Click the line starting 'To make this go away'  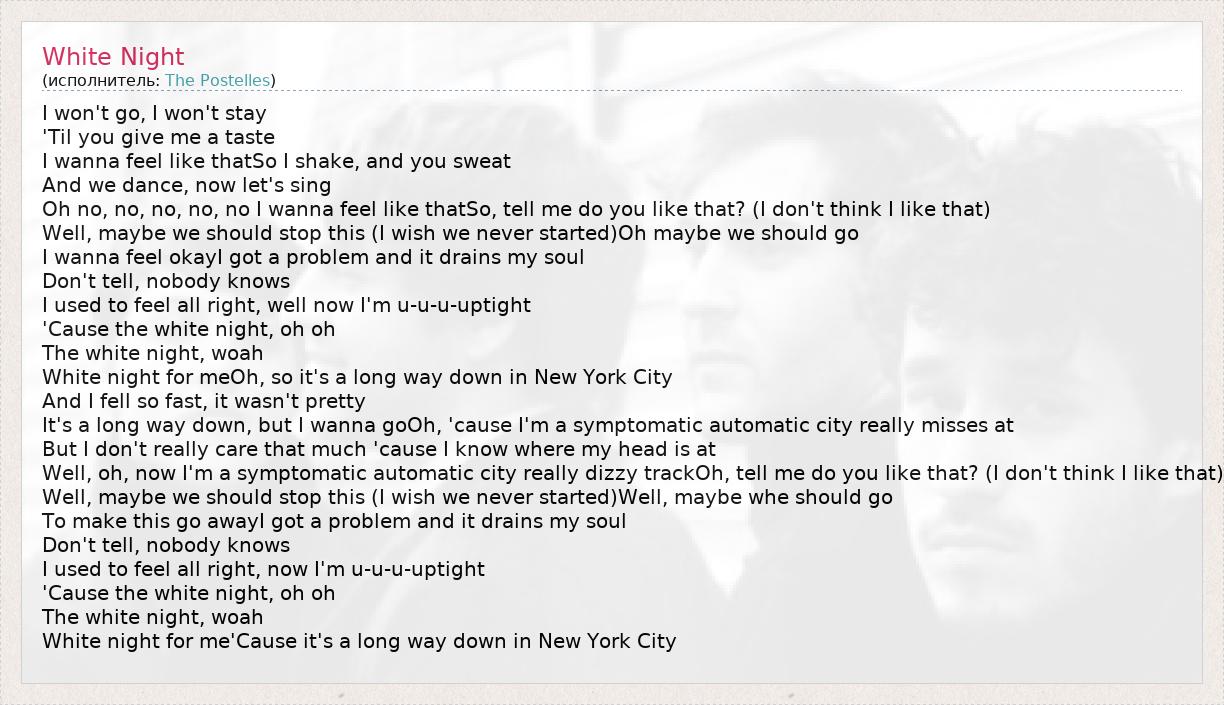[x=334, y=521]
